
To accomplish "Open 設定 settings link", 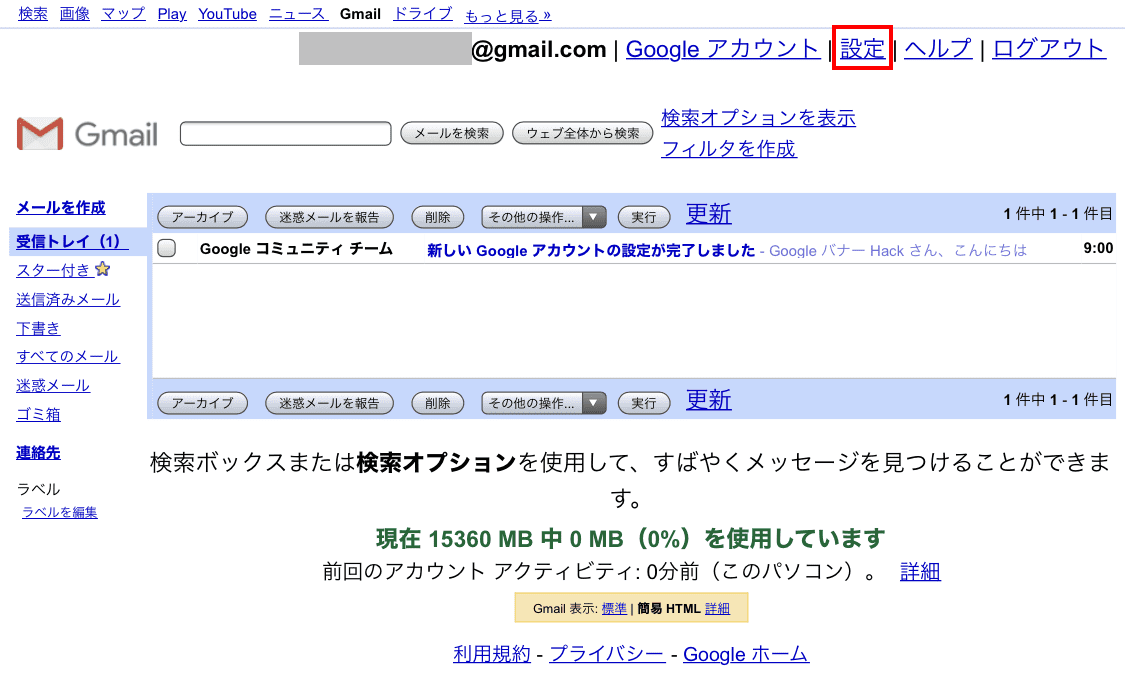I will pos(862,49).
